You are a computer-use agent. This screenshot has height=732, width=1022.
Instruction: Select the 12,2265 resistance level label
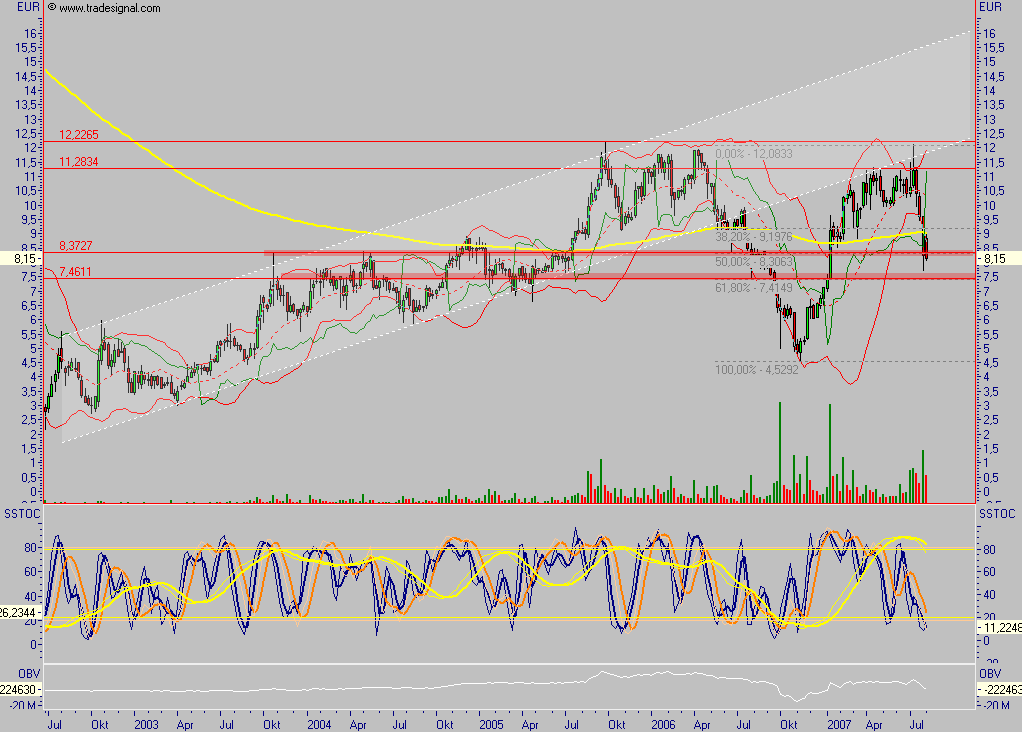78,134
